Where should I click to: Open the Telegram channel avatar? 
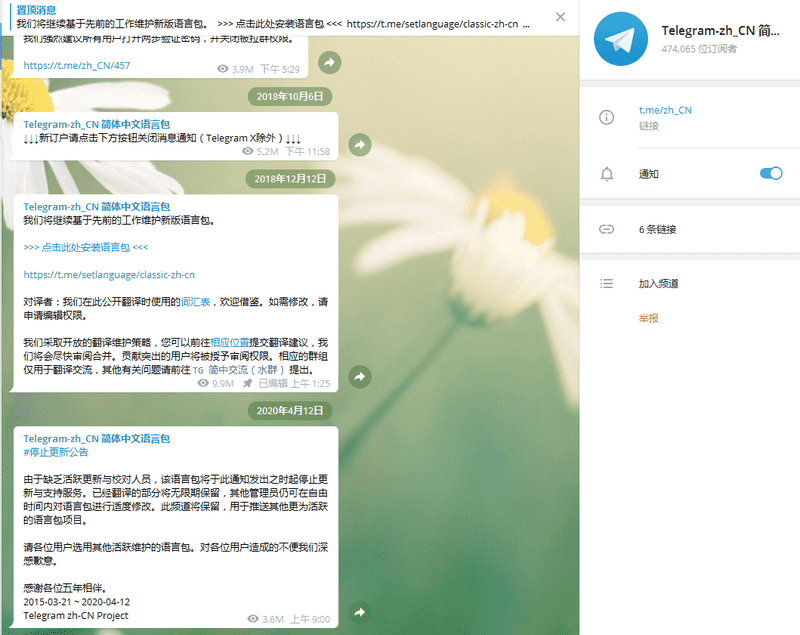point(620,39)
